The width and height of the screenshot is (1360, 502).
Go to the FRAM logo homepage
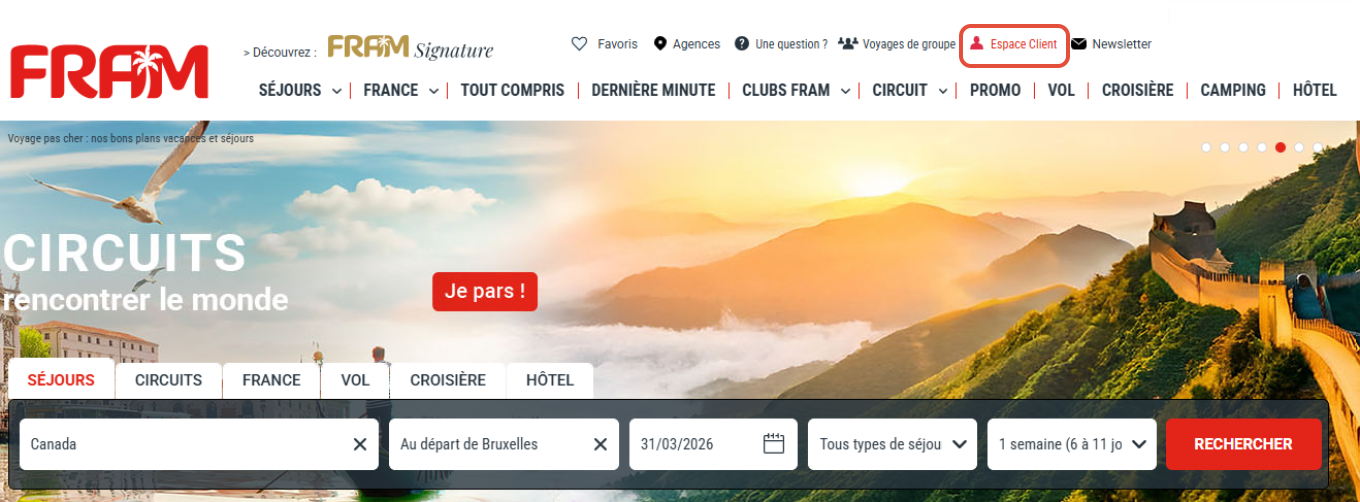109,71
